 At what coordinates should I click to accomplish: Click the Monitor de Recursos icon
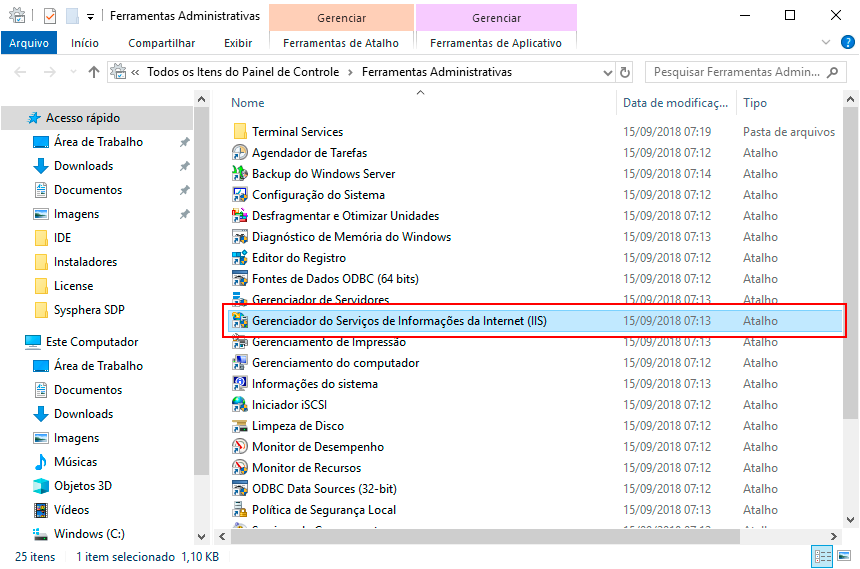[240, 467]
